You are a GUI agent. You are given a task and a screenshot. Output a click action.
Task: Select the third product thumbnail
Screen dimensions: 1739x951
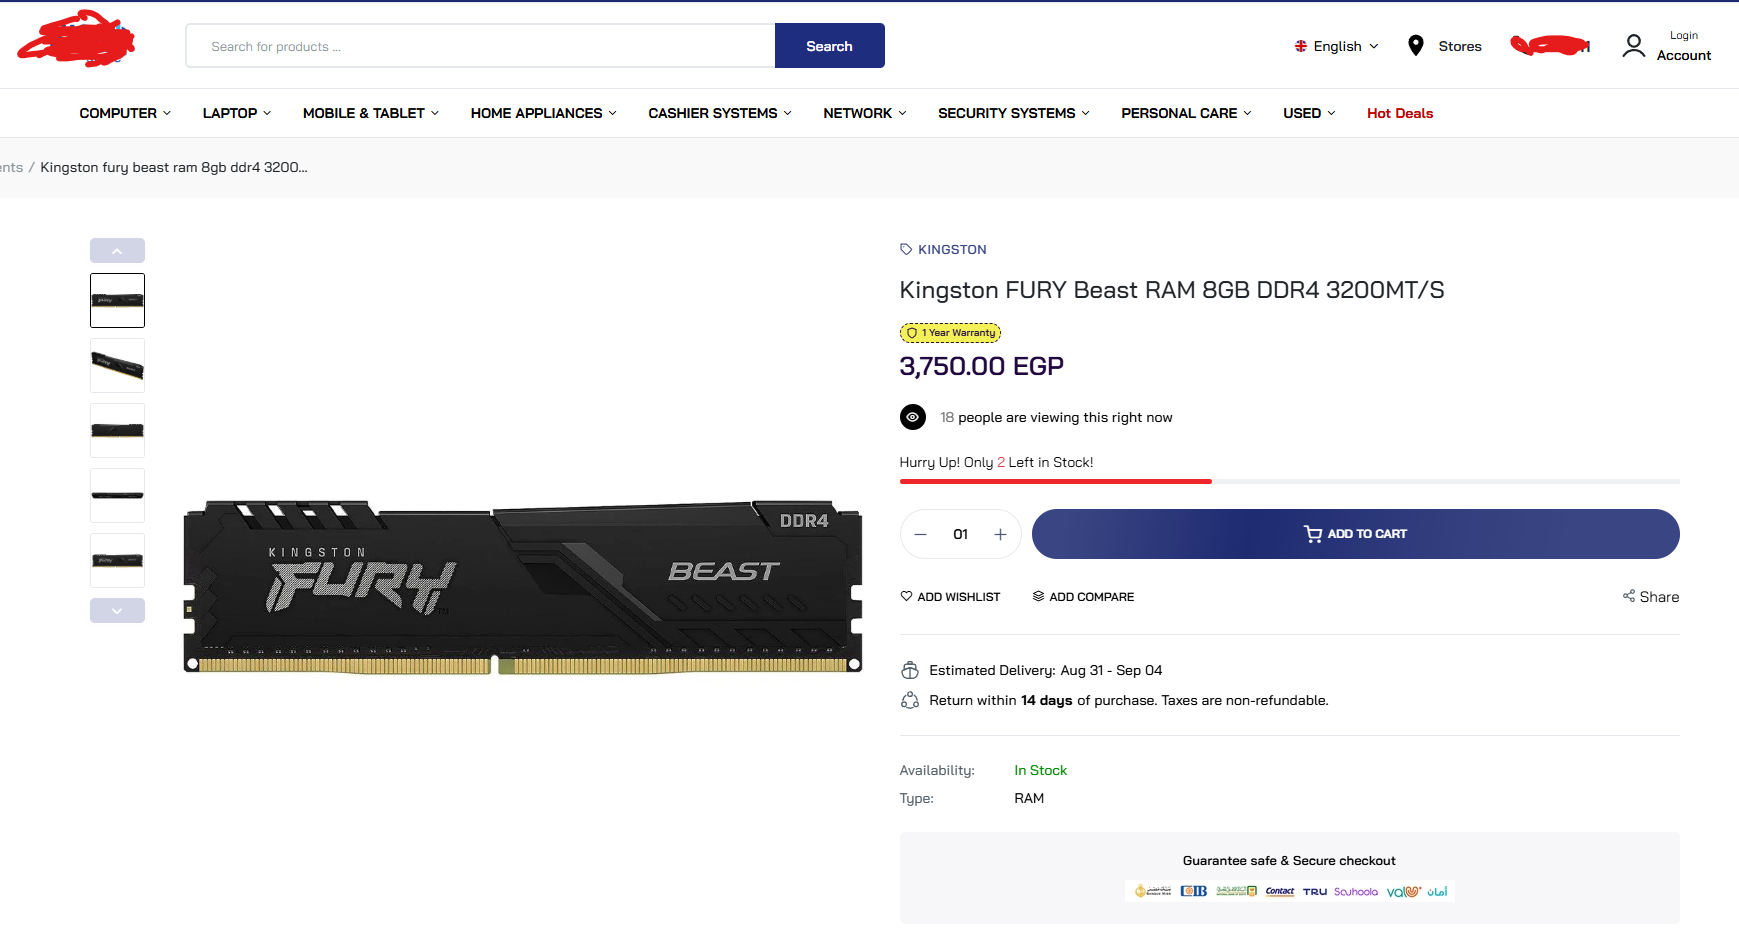coord(117,430)
